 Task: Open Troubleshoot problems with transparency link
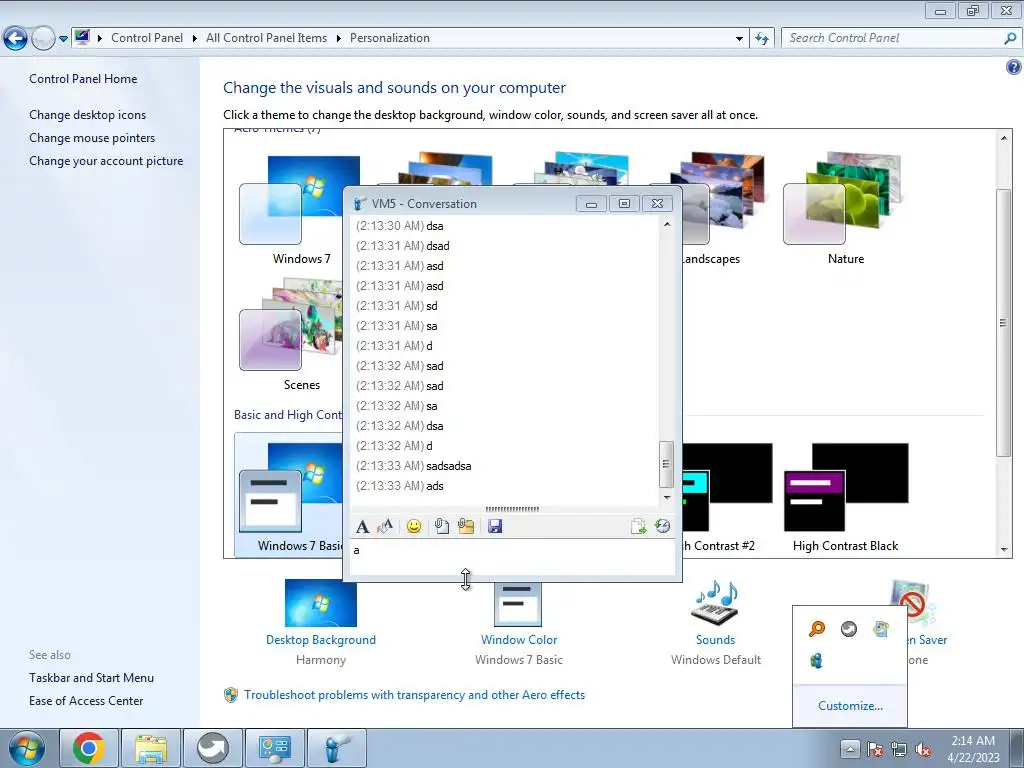click(x=414, y=695)
